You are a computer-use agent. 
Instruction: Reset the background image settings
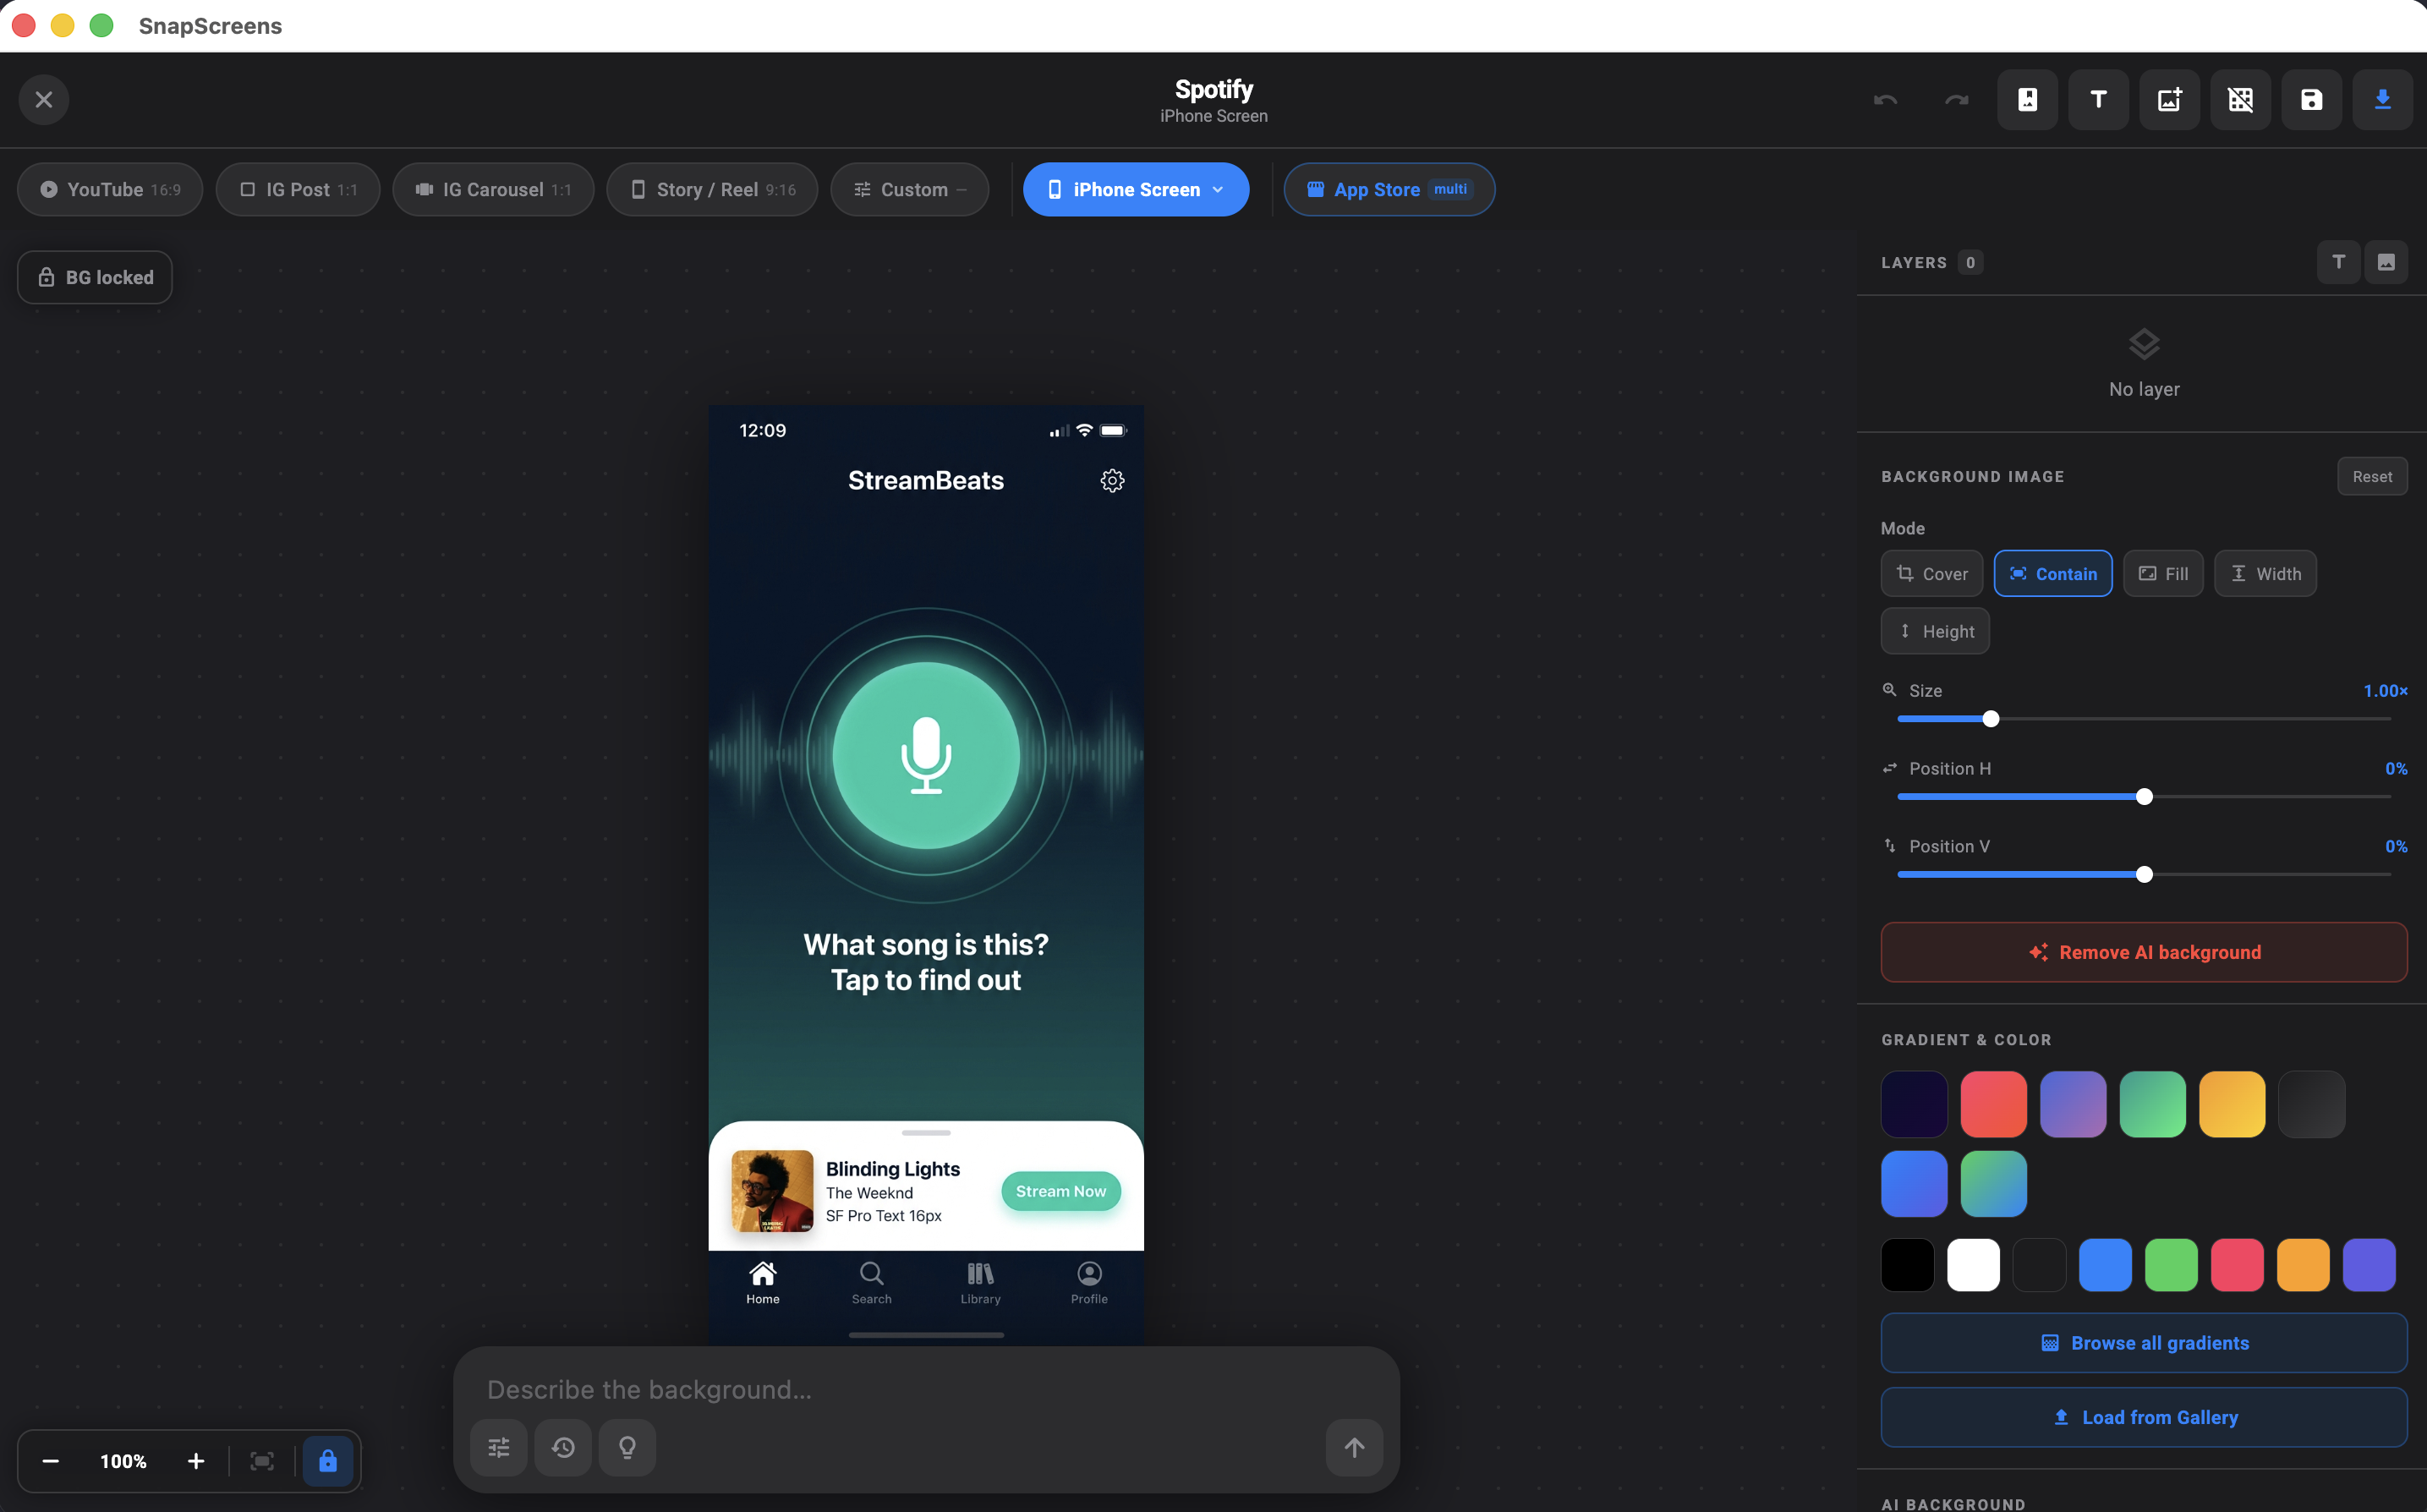pos(2372,476)
